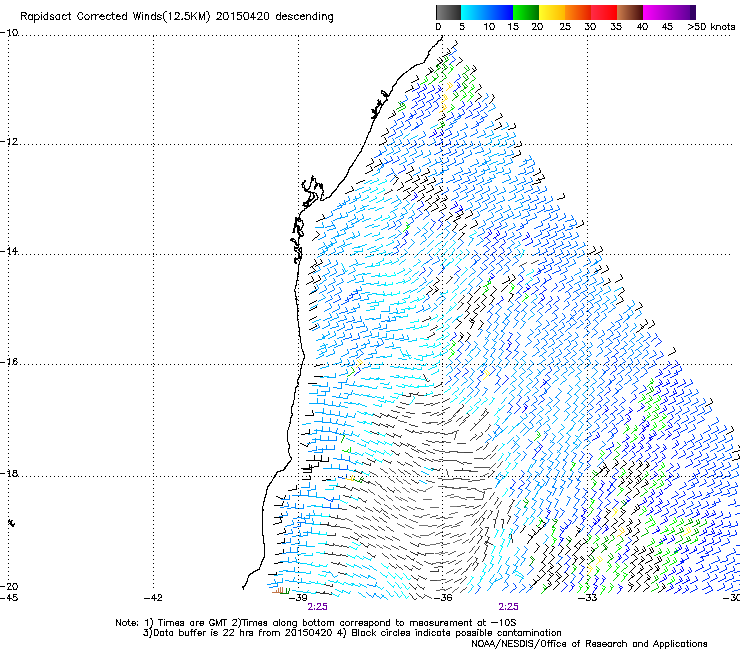Click the cyan-blue 5-15 knots color band
The width and height of the screenshot is (740, 650).
(x=487, y=12)
